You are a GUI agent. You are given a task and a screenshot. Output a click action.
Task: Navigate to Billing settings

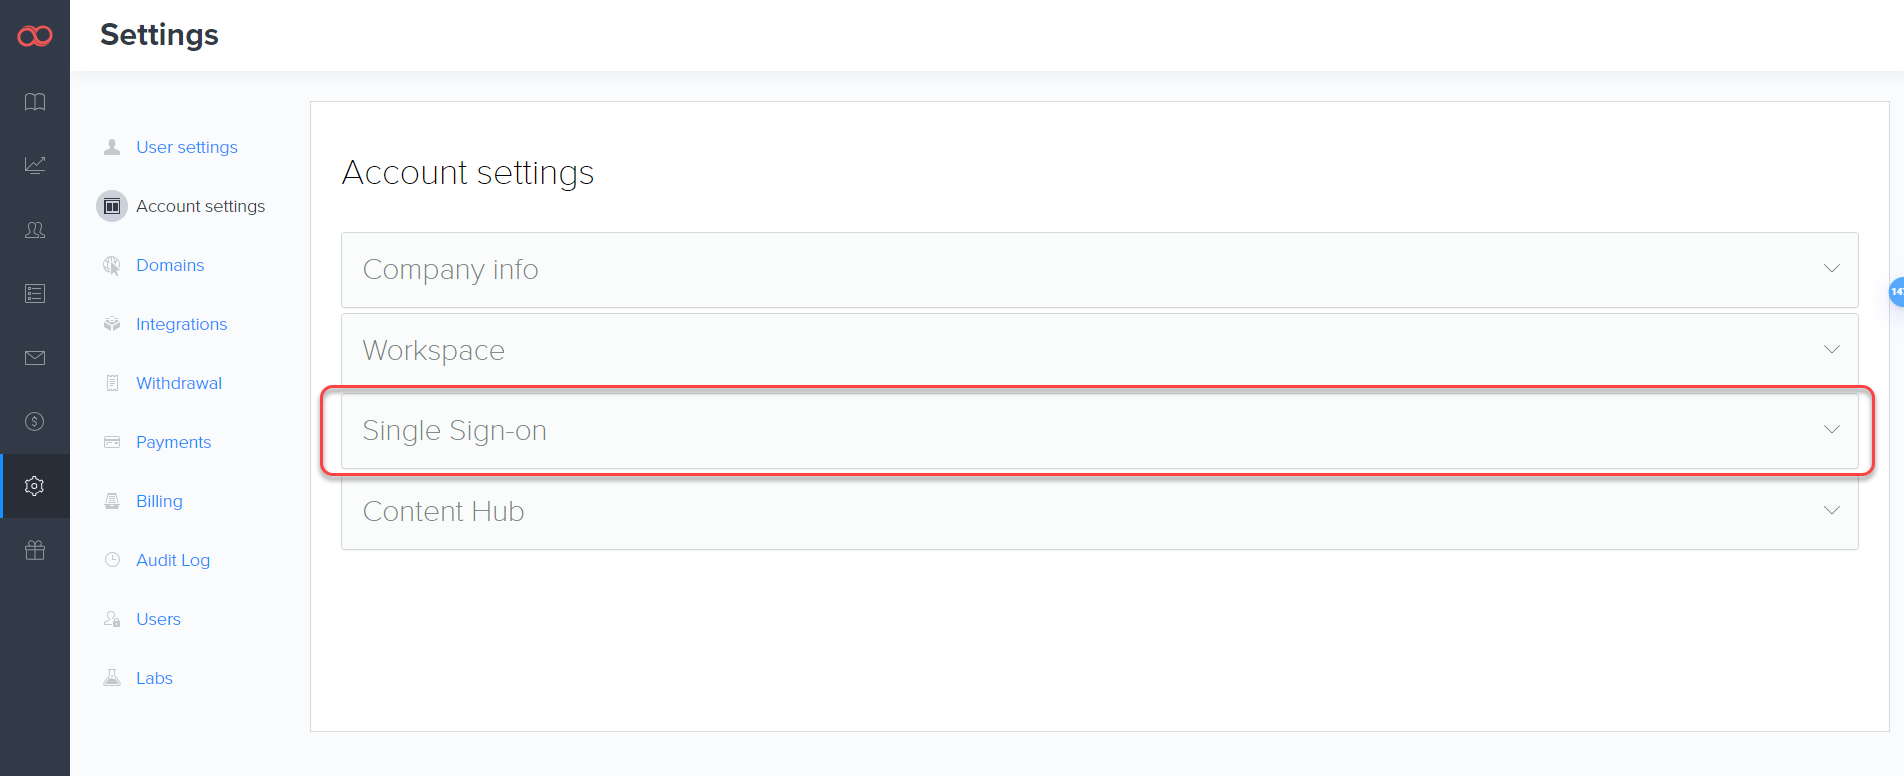[x=159, y=501]
